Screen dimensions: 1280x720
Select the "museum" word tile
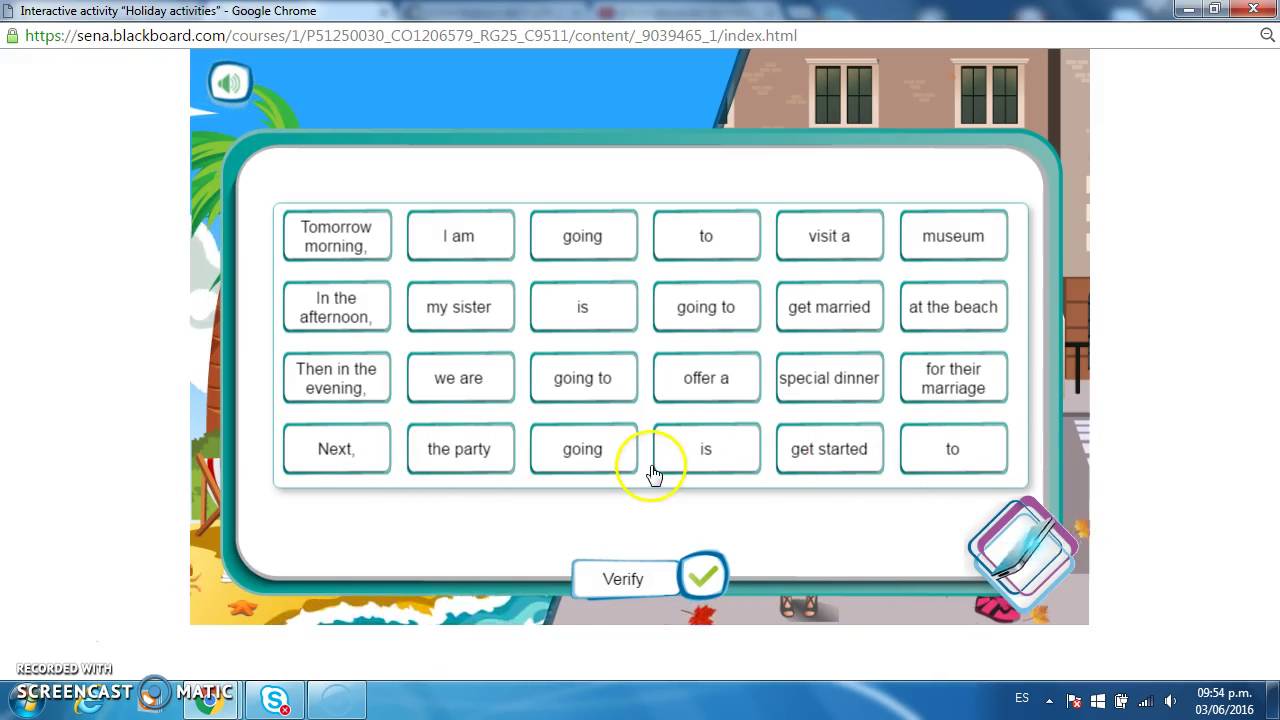[953, 236]
